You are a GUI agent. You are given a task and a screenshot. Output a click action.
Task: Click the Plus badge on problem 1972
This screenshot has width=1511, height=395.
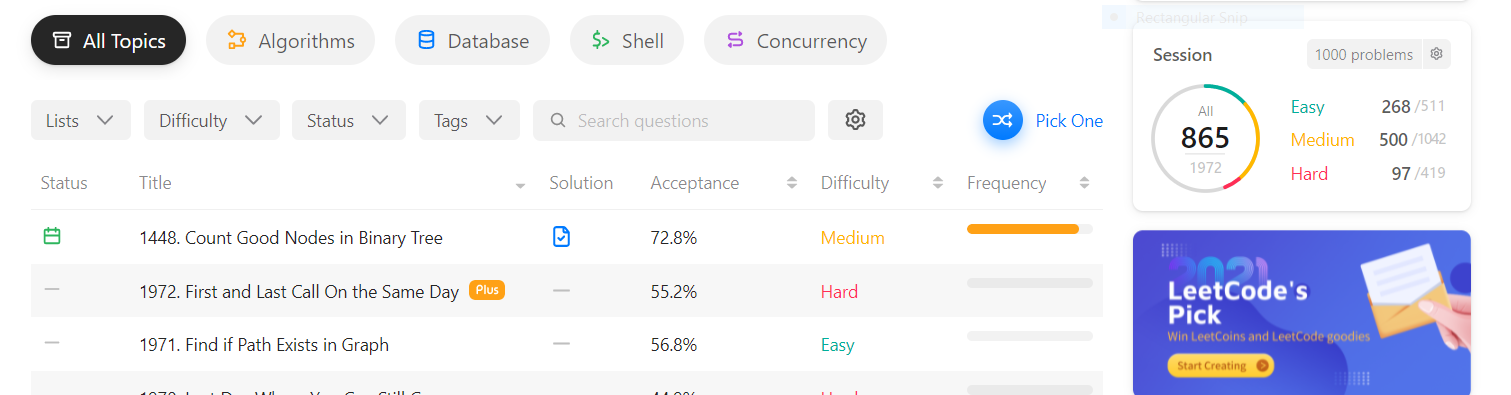tap(487, 290)
